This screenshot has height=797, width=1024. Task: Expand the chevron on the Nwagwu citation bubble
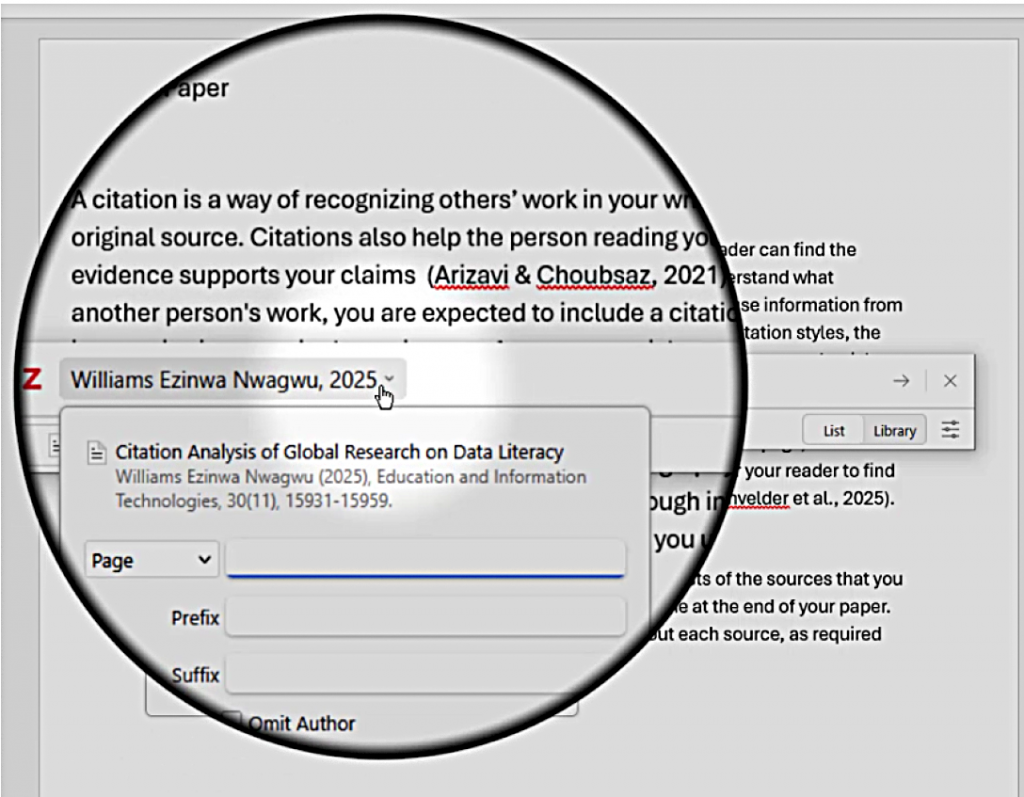click(x=390, y=379)
